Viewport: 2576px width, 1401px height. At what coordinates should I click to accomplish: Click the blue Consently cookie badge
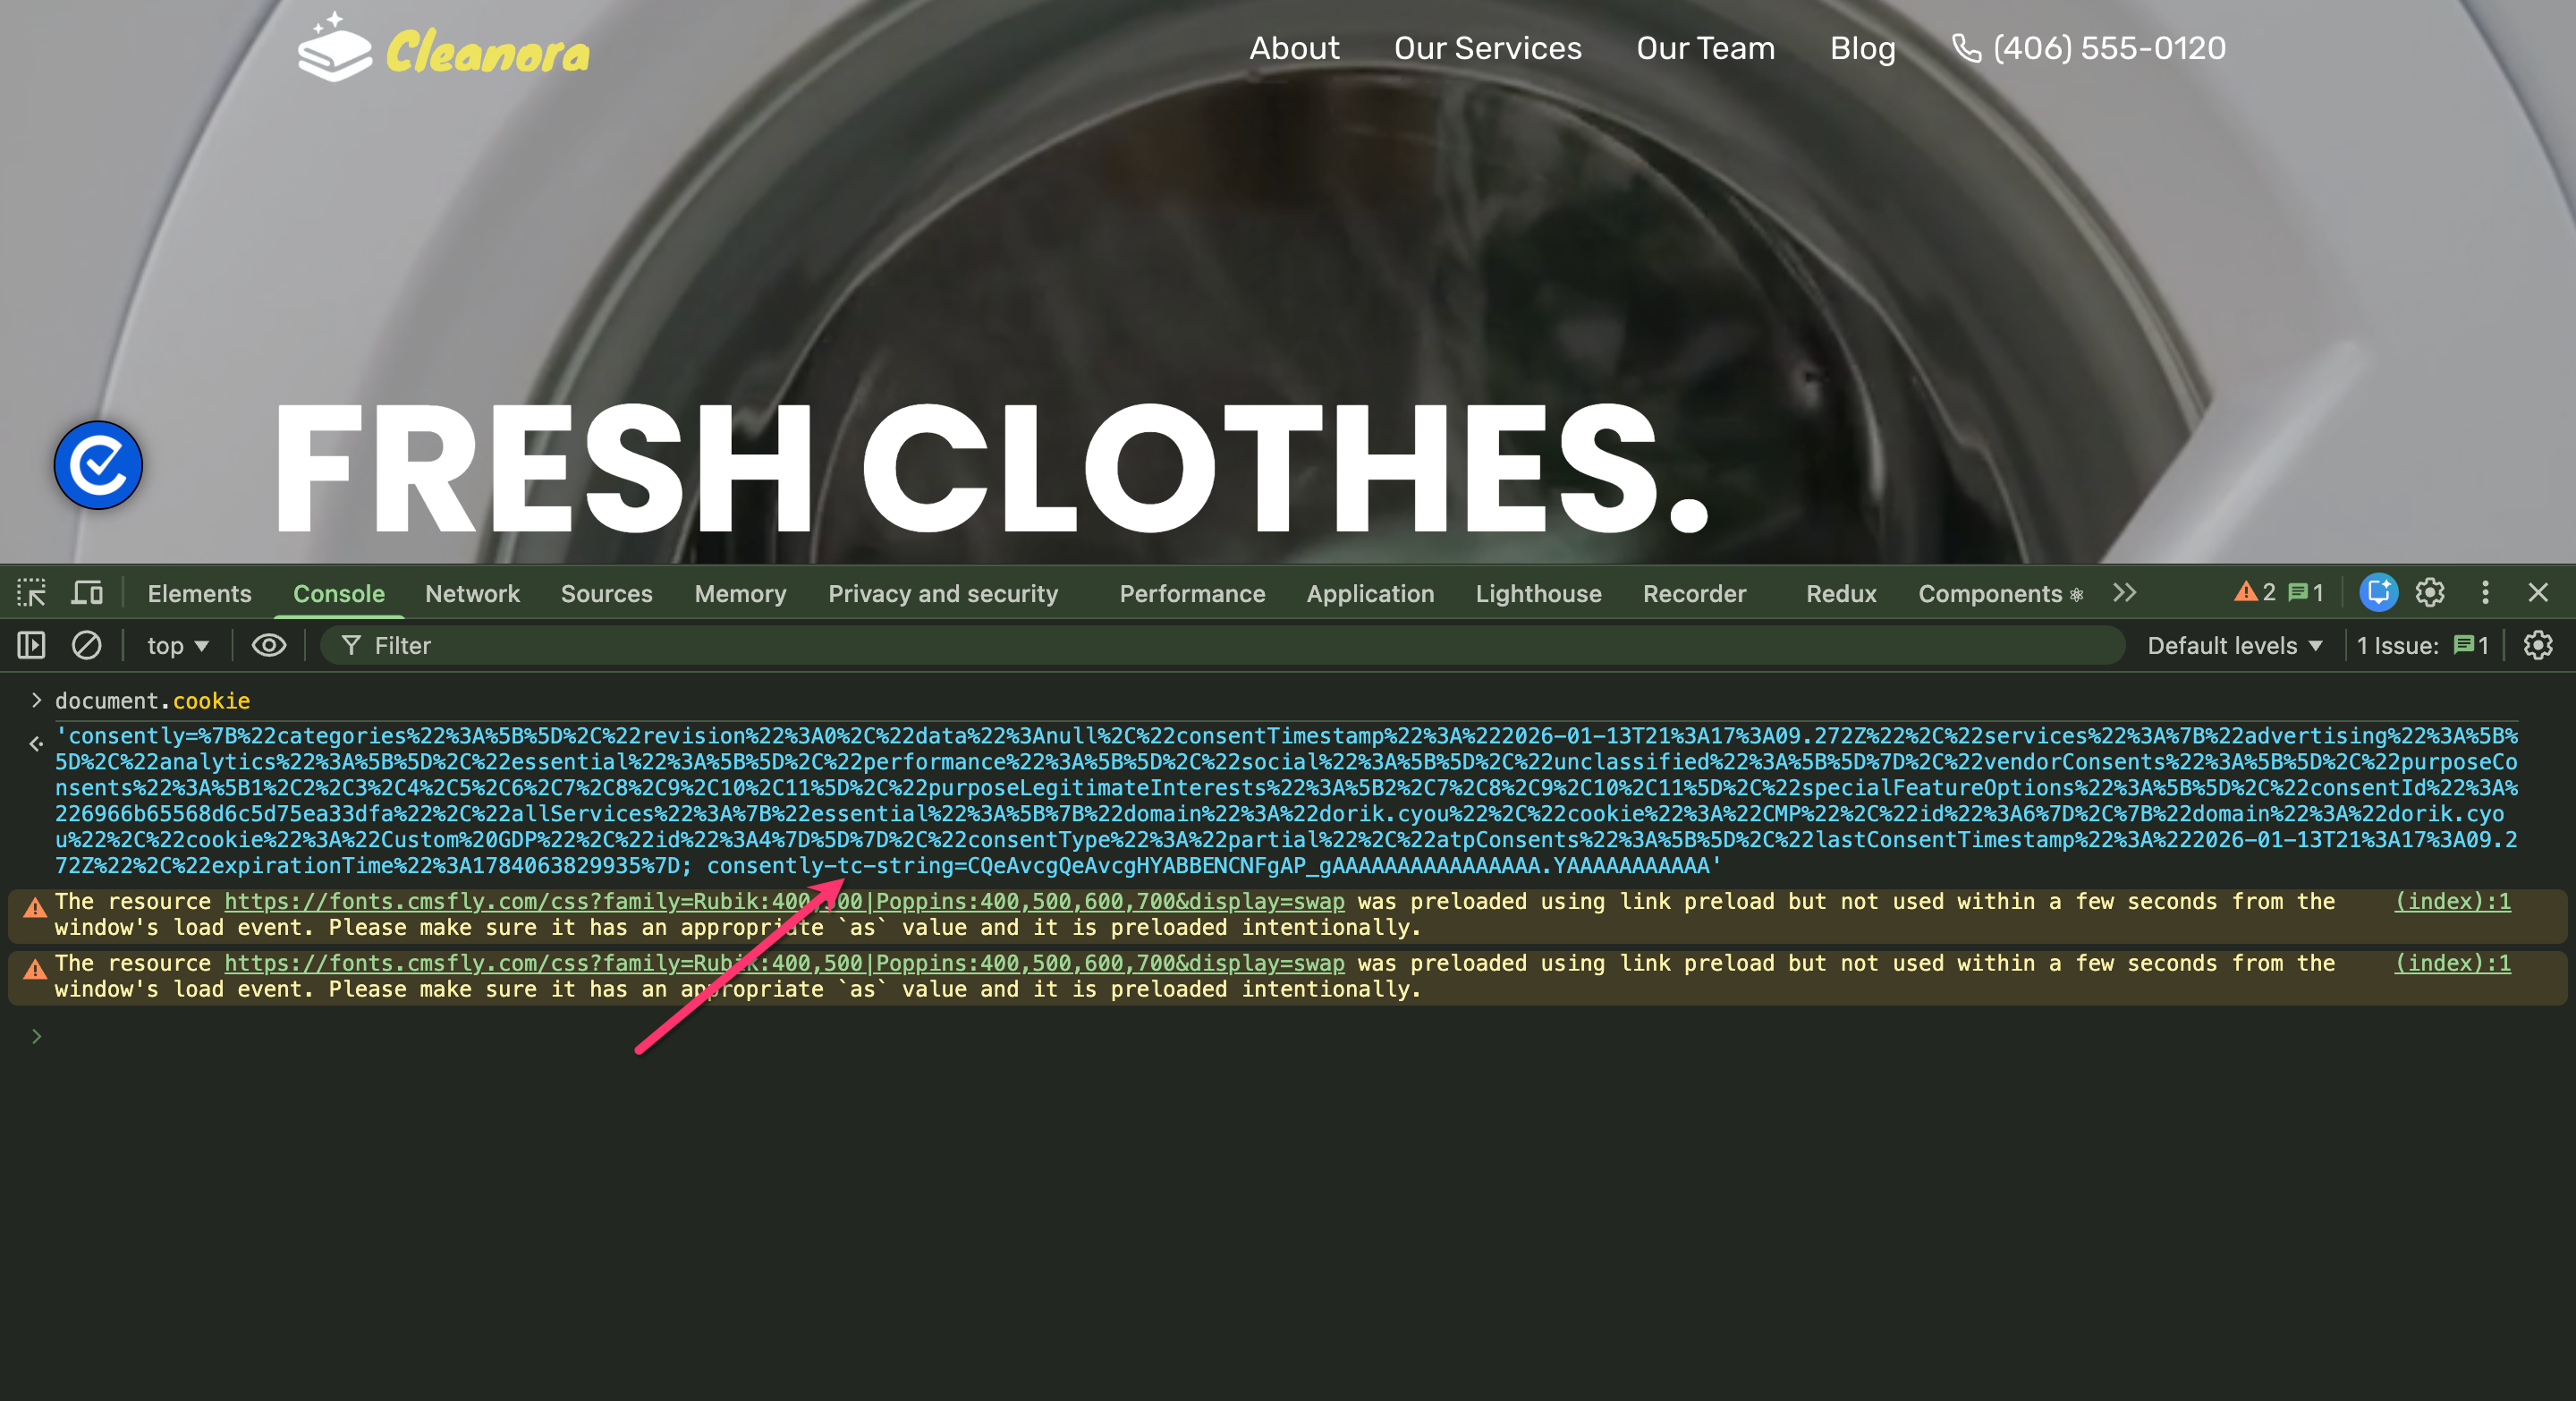coord(98,465)
